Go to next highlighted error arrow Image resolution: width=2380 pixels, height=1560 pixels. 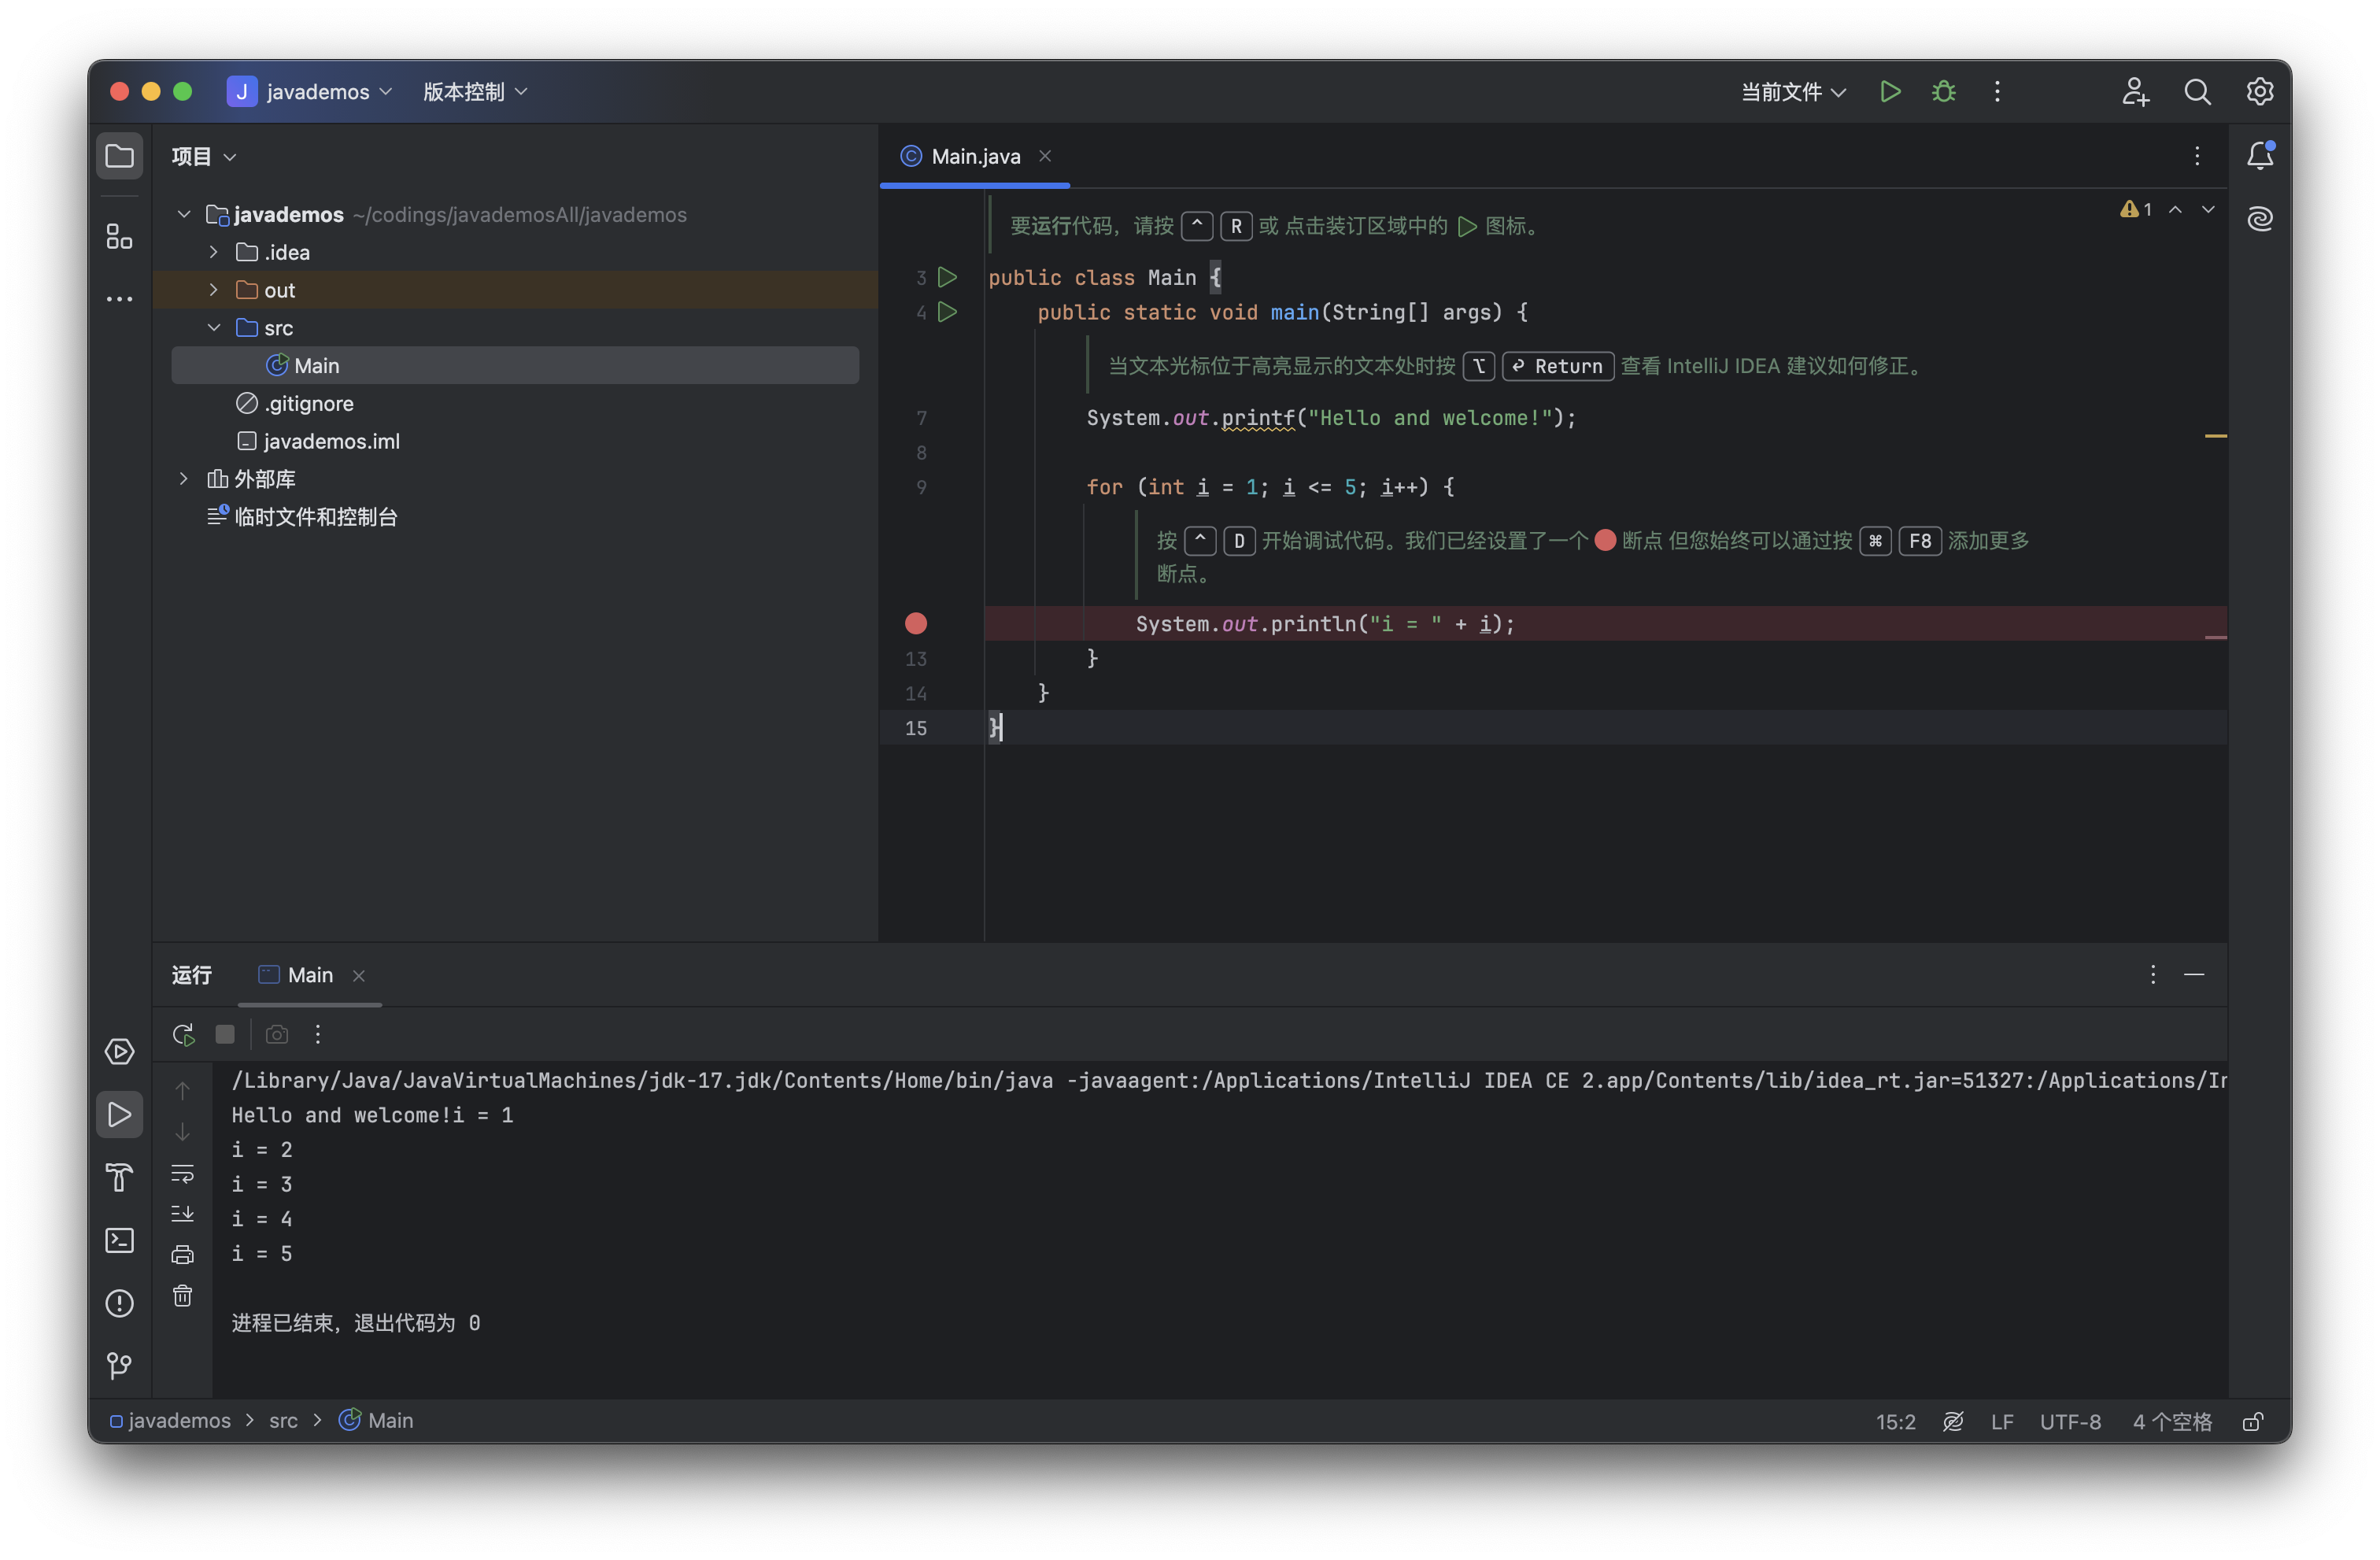(2208, 209)
